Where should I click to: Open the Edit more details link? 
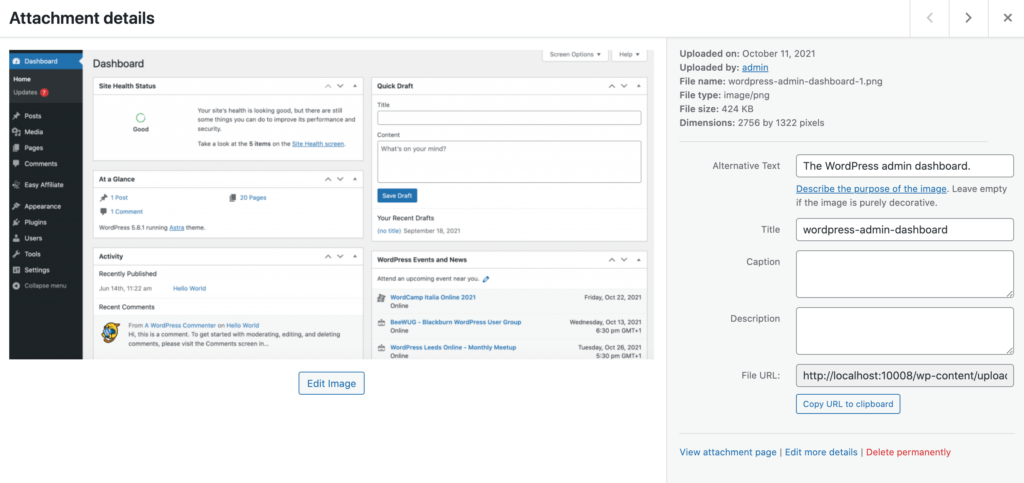tap(821, 452)
